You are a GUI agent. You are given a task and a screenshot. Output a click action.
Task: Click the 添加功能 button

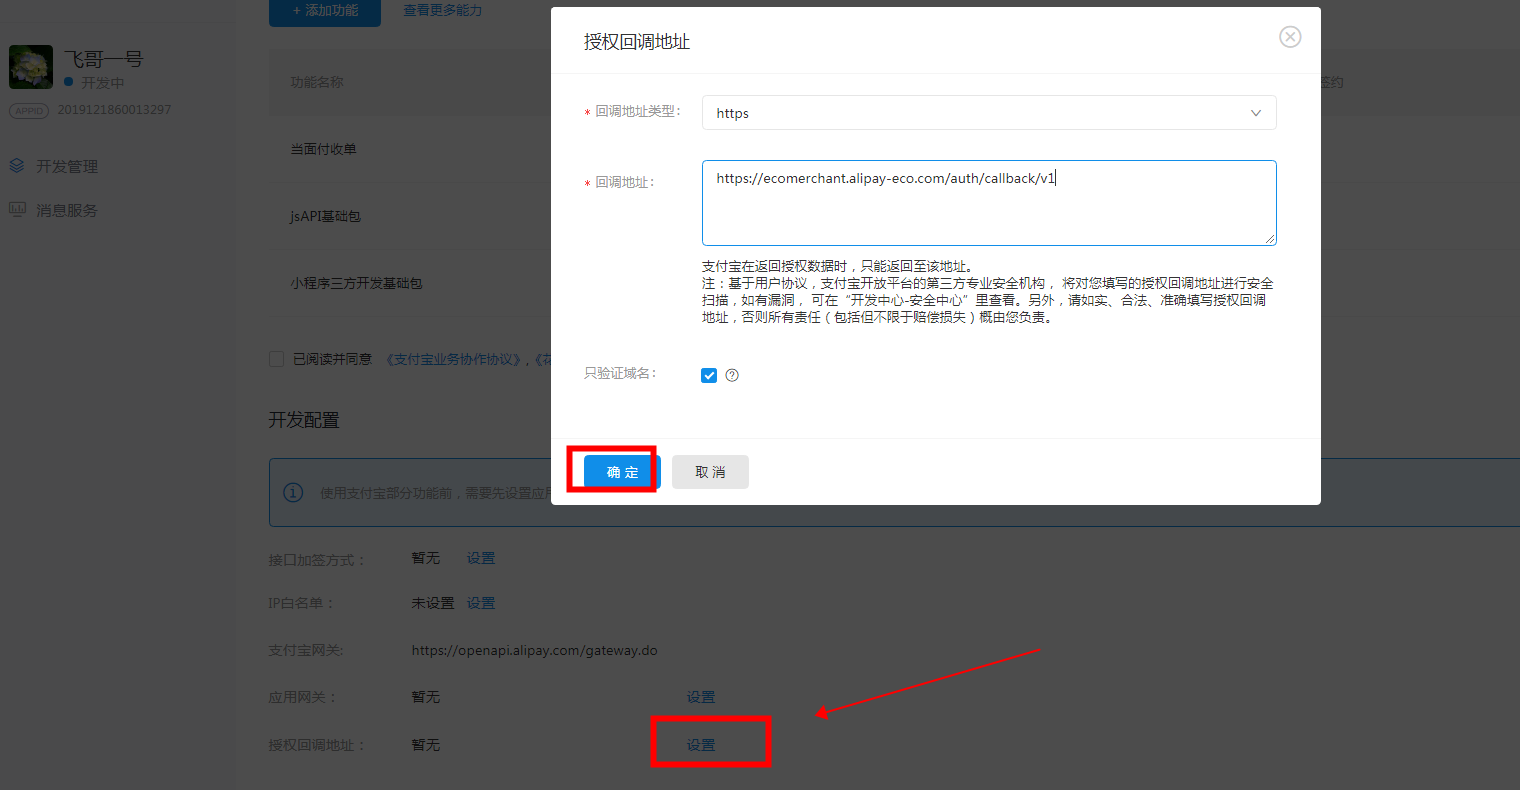(325, 10)
